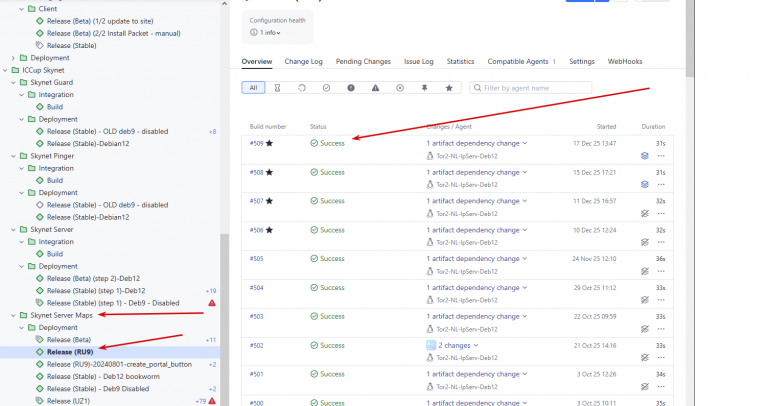Open the Compatible Agents tab

tap(522, 62)
